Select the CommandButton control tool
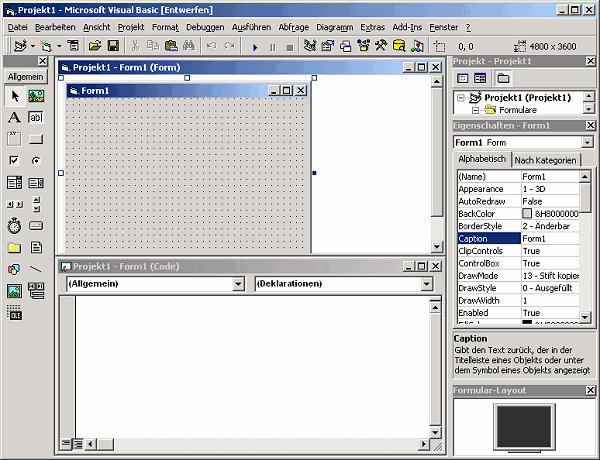The height and width of the screenshot is (460, 600). (x=36, y=139)
